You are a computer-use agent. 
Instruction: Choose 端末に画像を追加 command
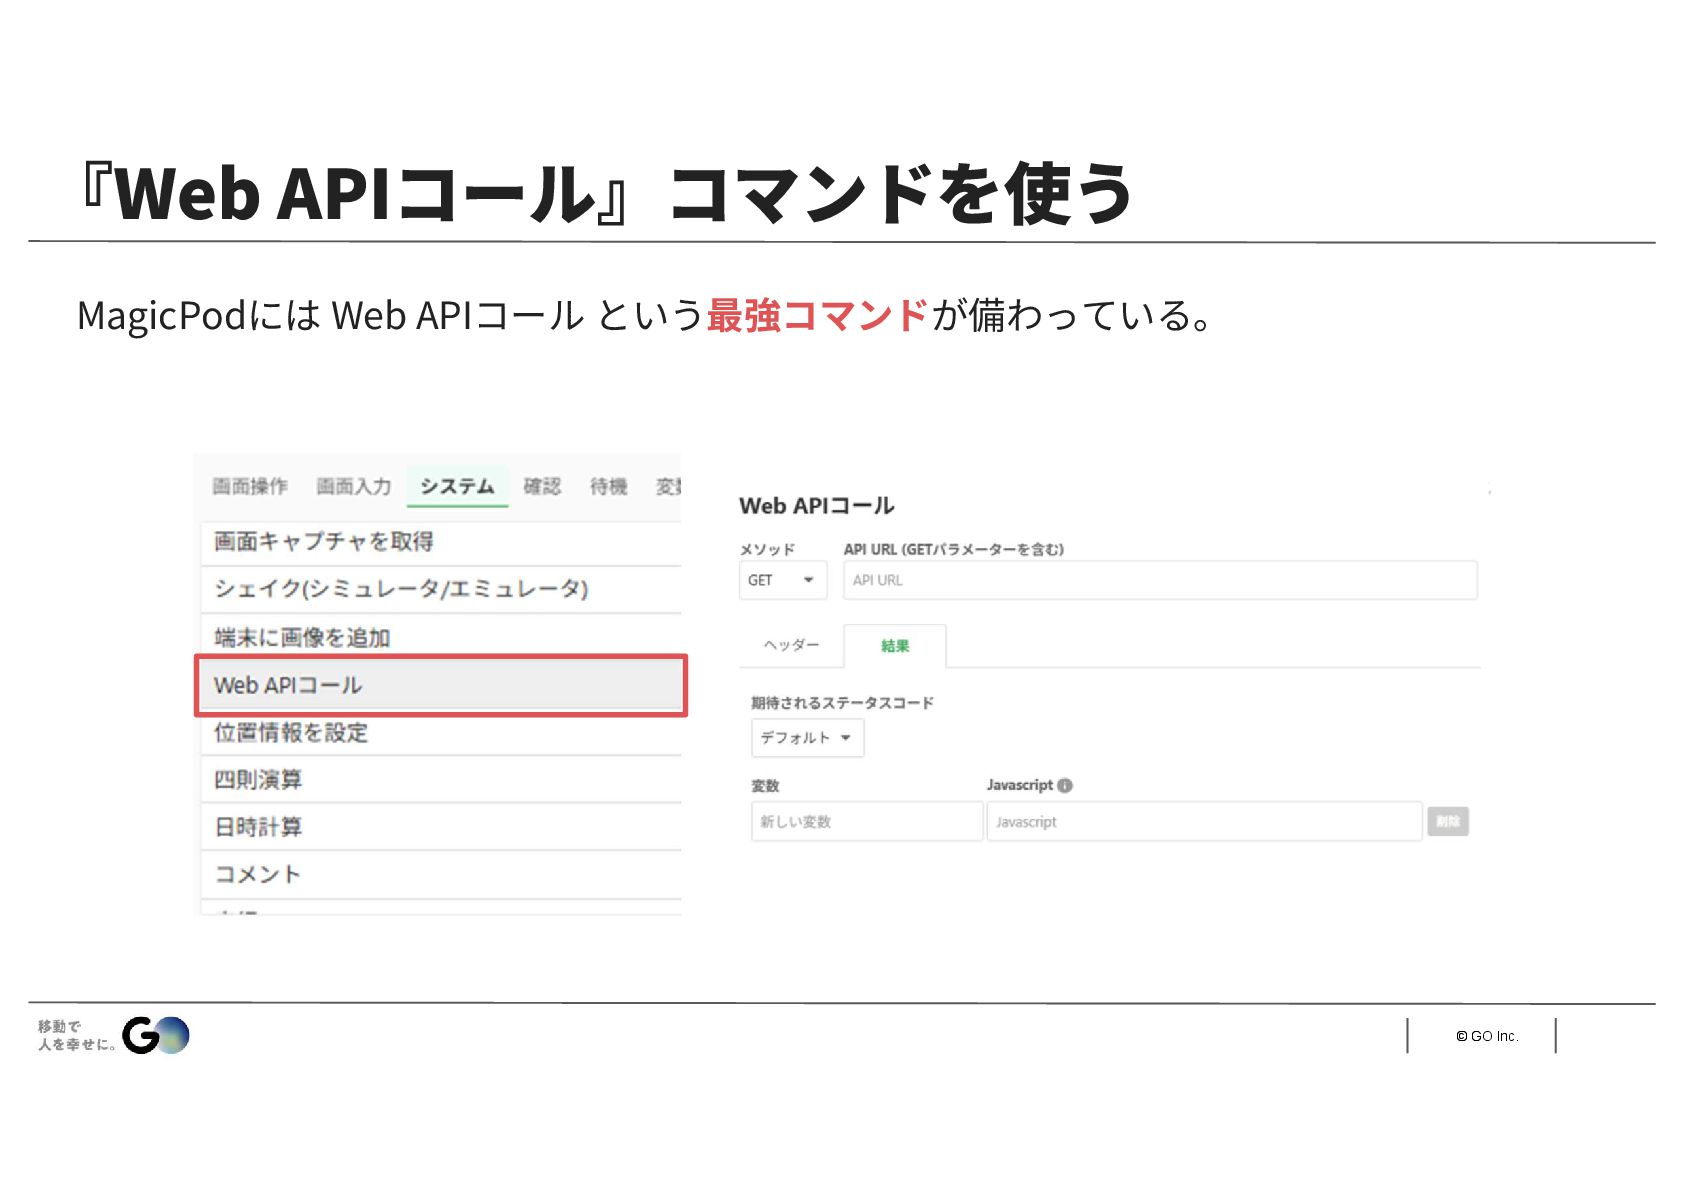[x=441, y=636]
